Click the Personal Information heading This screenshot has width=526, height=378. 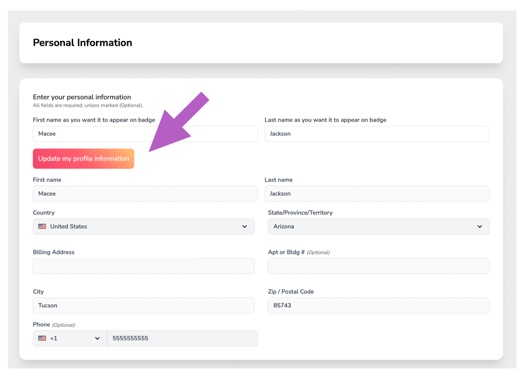tap(83, 43)
